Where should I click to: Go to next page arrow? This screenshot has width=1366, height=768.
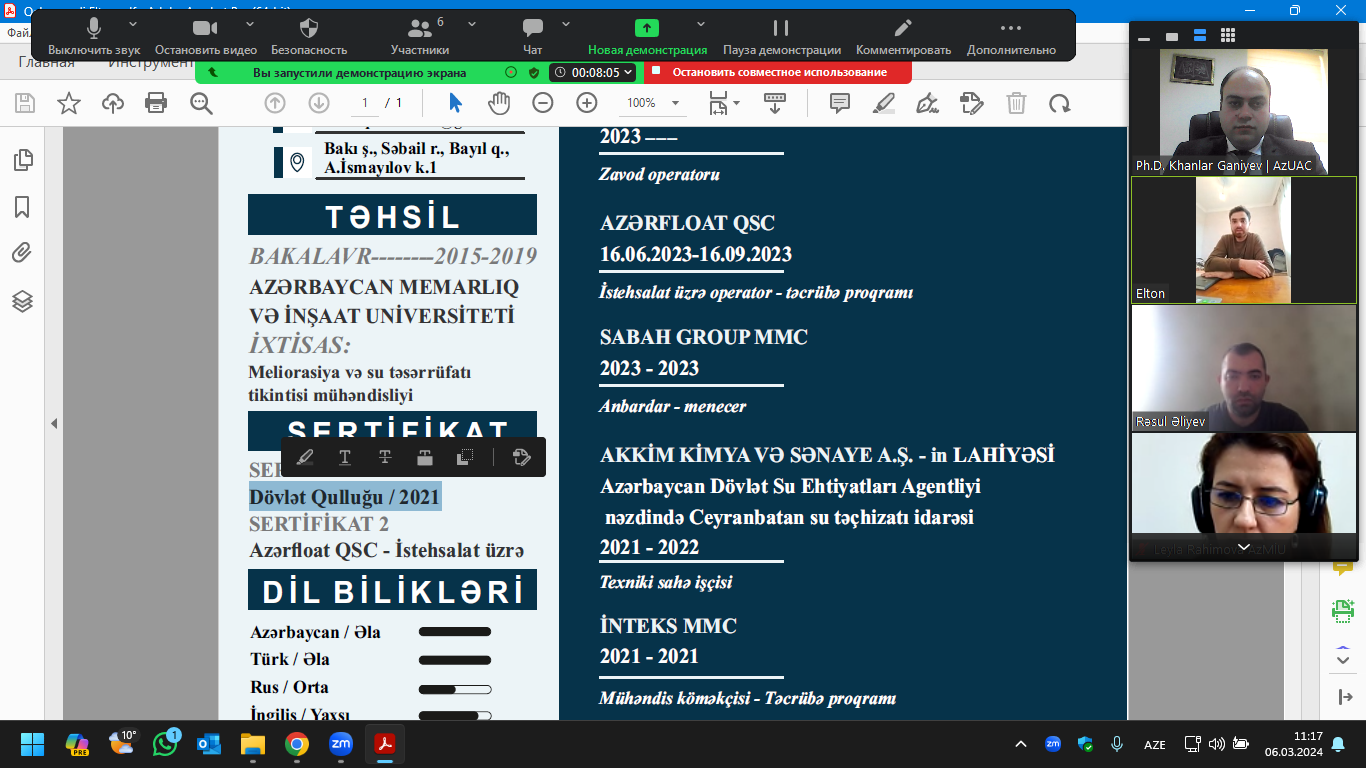tap(319, 103)
